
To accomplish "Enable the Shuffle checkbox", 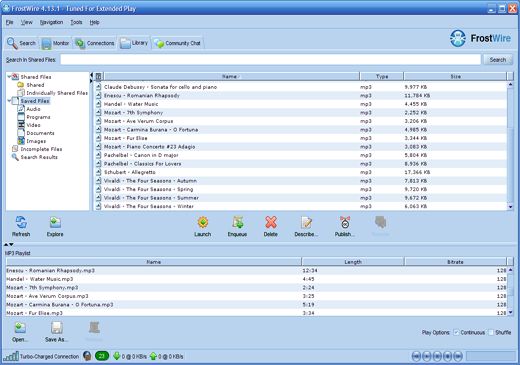I will [x=491, y=332].
